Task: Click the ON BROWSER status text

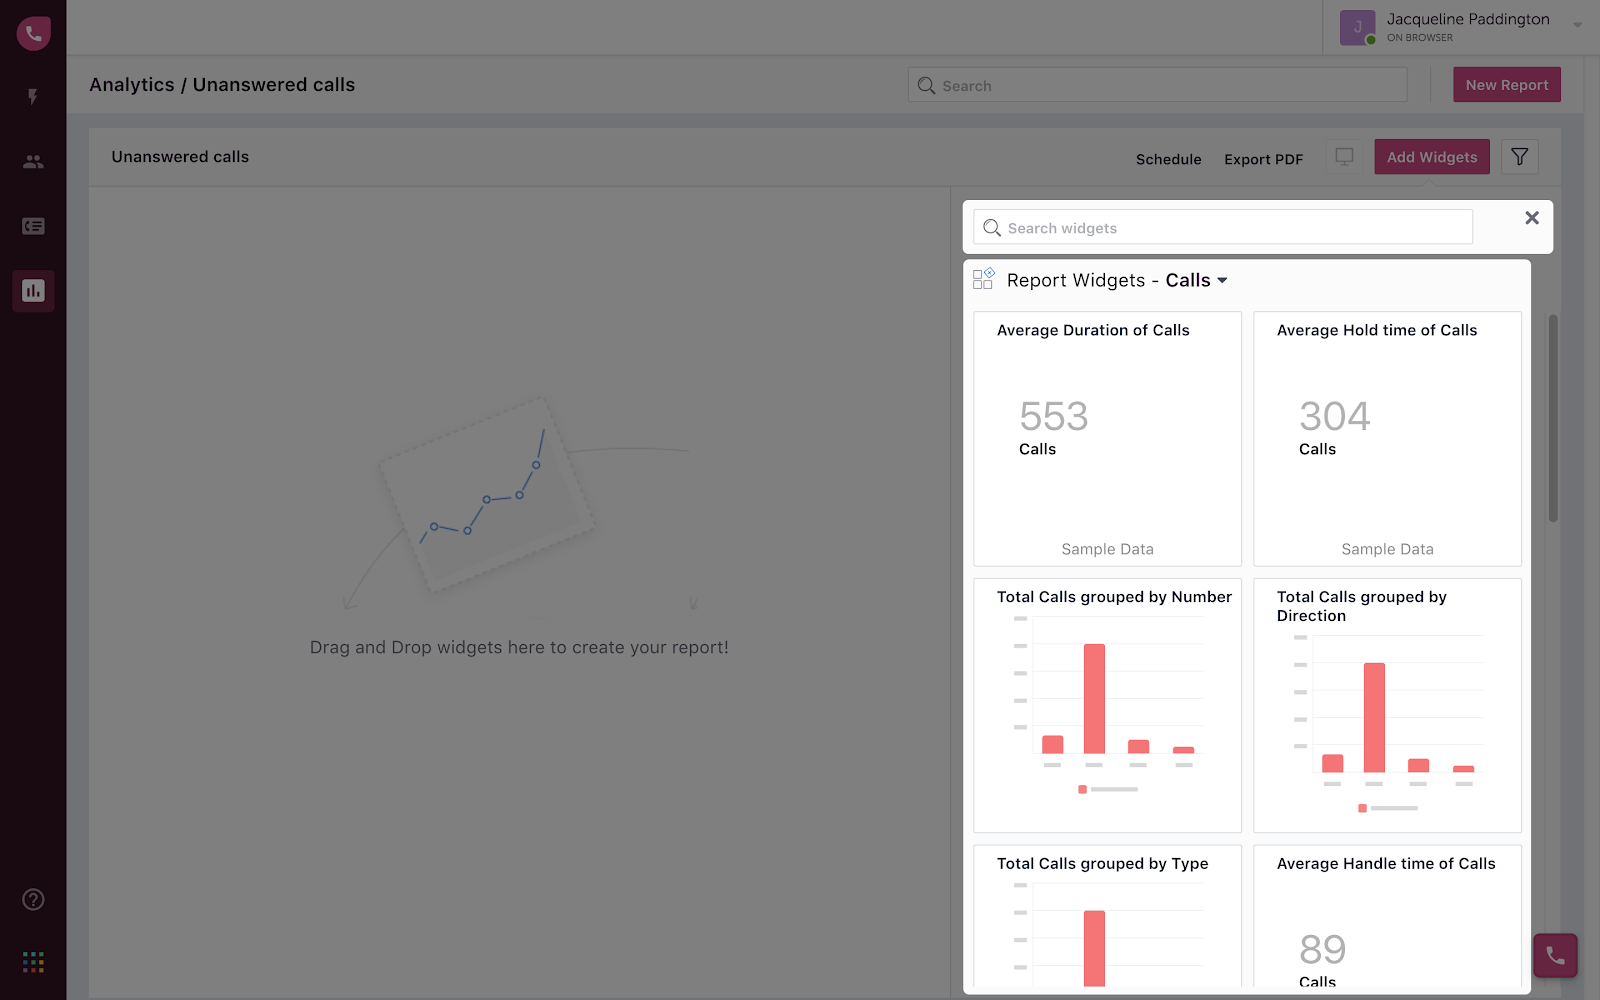Action: point(1420,38)
